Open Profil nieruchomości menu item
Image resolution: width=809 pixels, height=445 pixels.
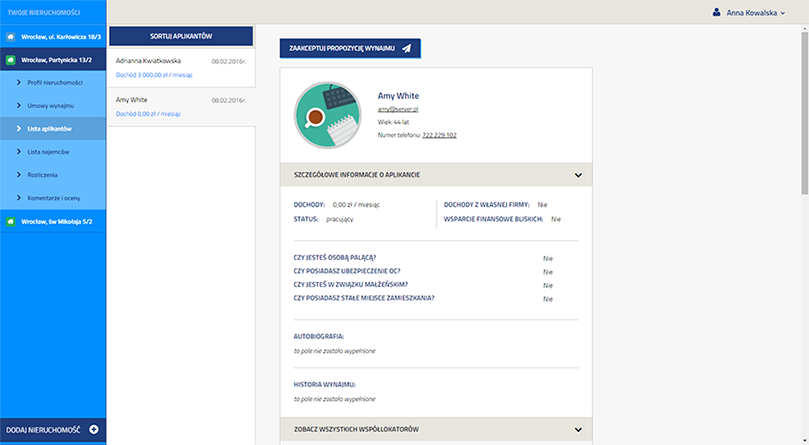pos(53,83)
